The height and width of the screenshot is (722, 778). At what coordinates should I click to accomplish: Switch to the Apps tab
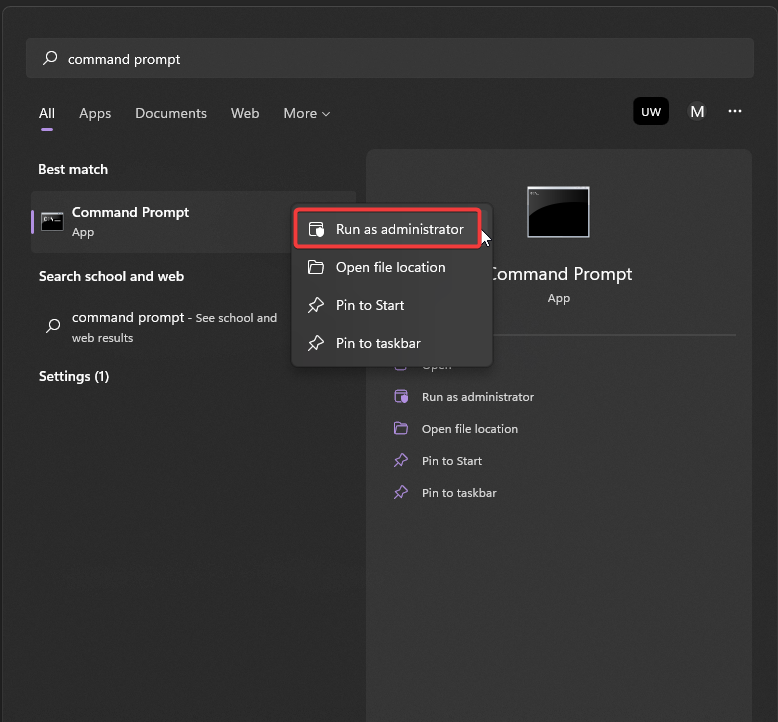(x=95, y=114)
